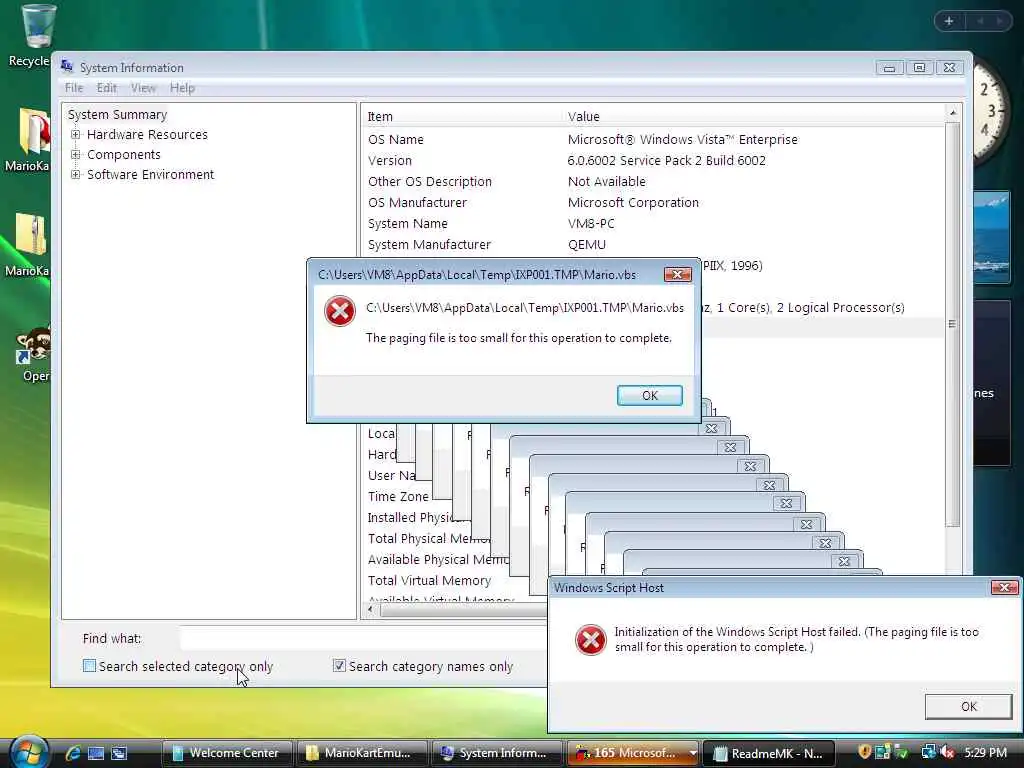
Task: Select System Summary in the tree
Action: (118, 114)
